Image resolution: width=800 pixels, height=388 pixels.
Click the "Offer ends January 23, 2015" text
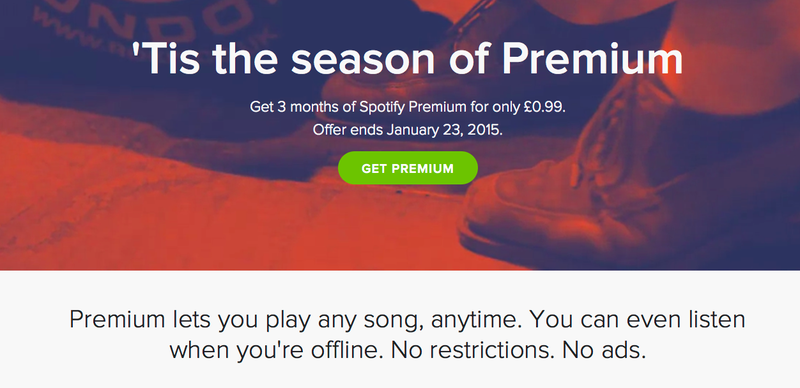tap(407, 130)
